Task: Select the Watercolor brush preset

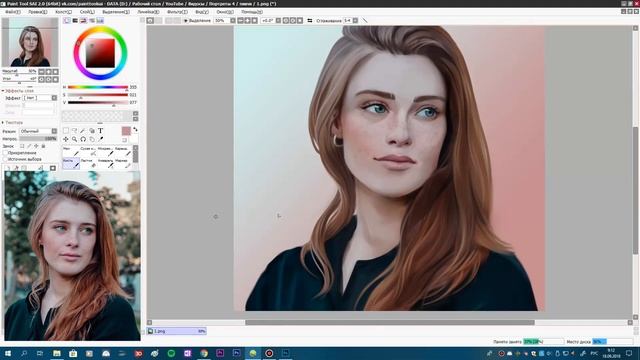Action: 105,163
